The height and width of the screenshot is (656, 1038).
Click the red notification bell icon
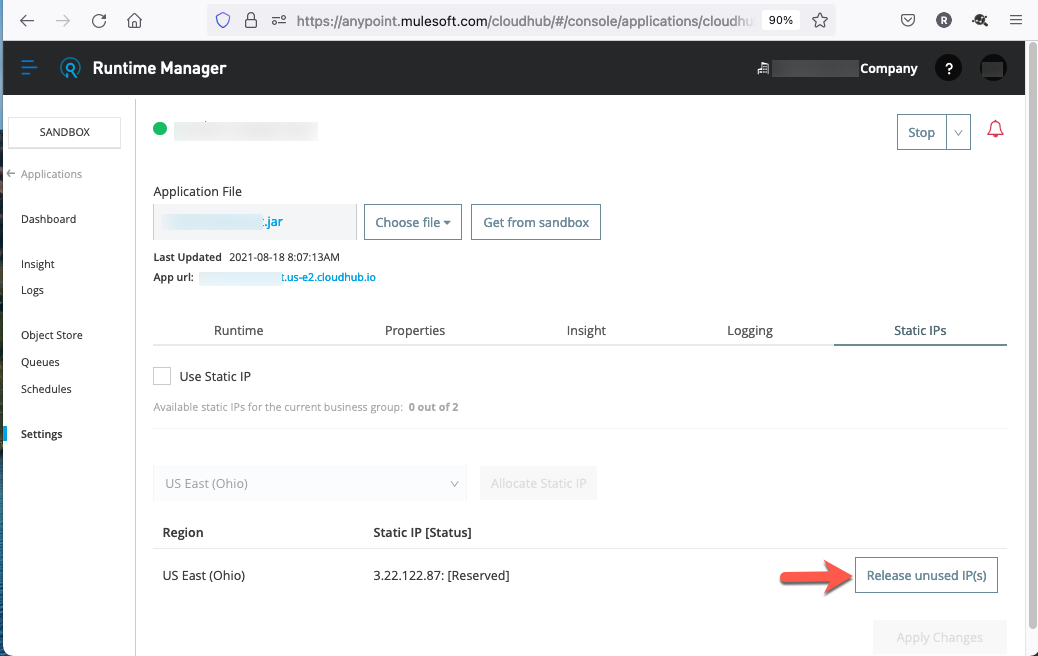click(995, 130)
